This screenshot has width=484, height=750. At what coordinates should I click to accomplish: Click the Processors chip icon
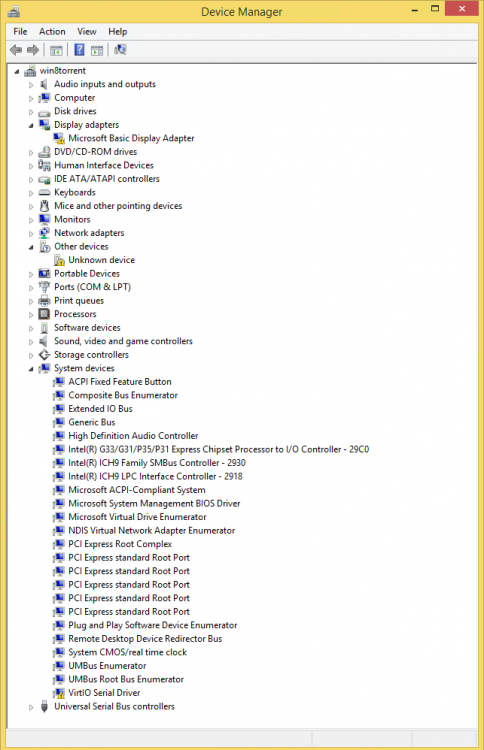point(44,314)
